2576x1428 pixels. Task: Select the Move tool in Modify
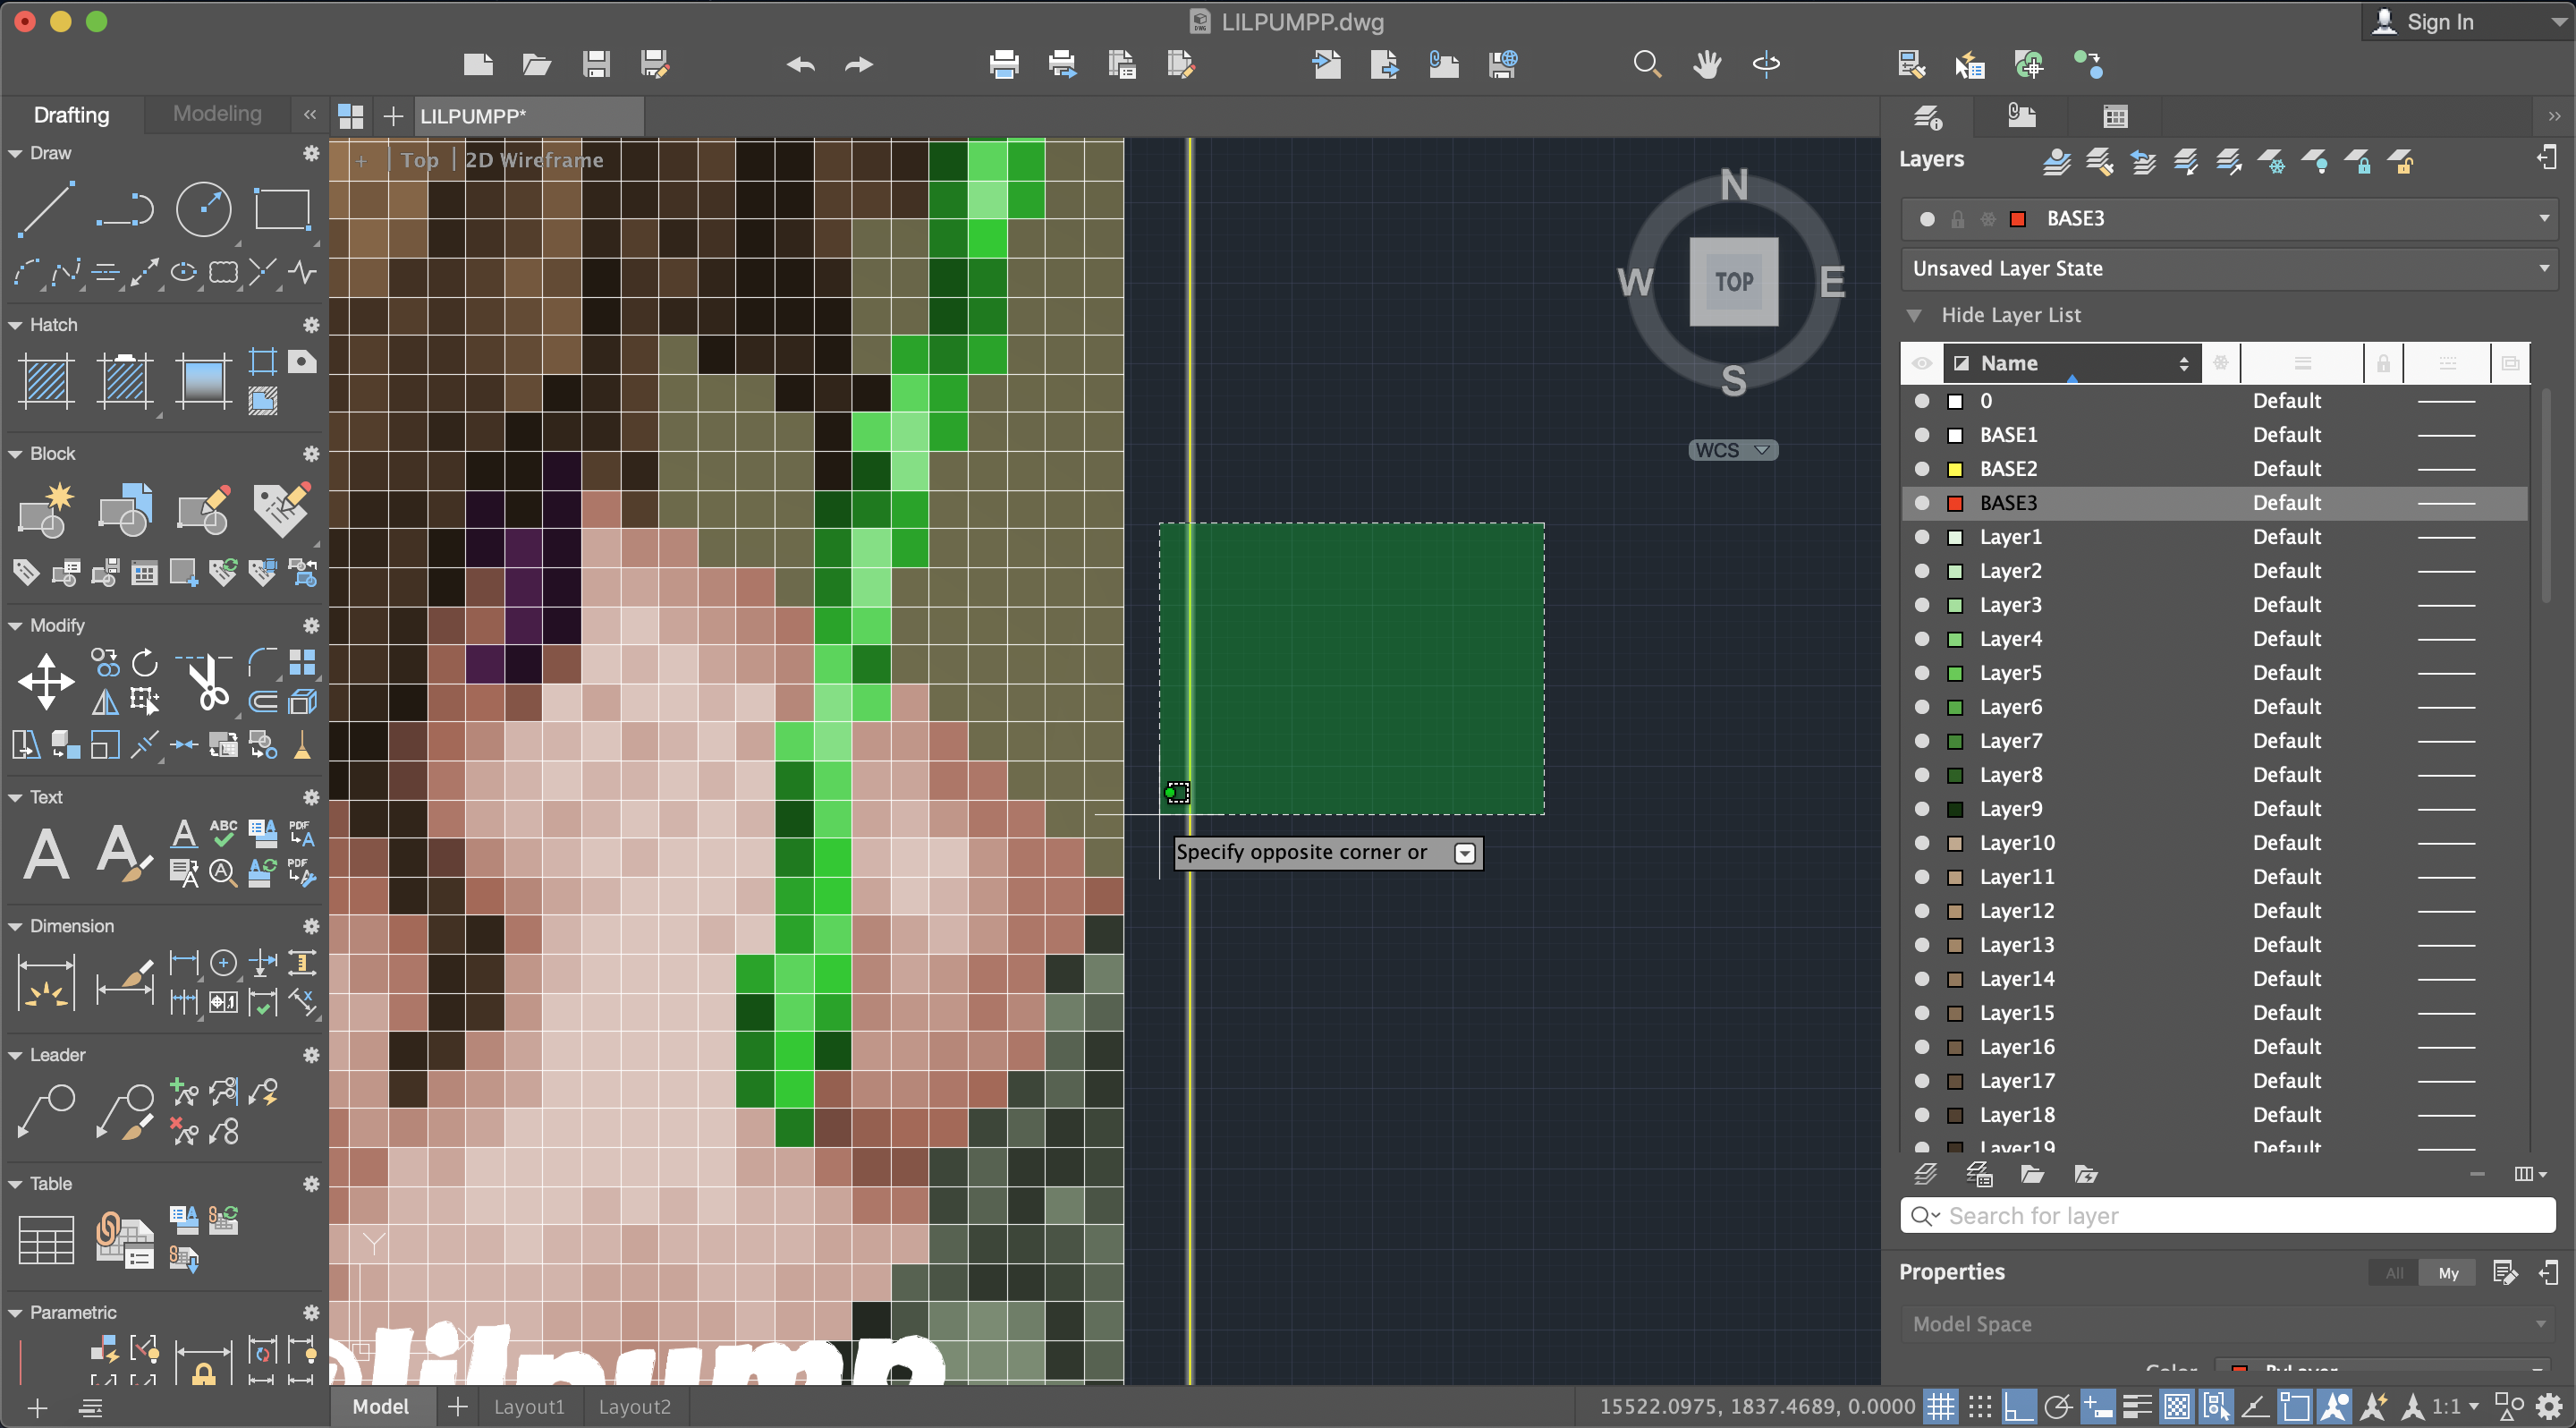pyautogui.click(x=46, y=683)
